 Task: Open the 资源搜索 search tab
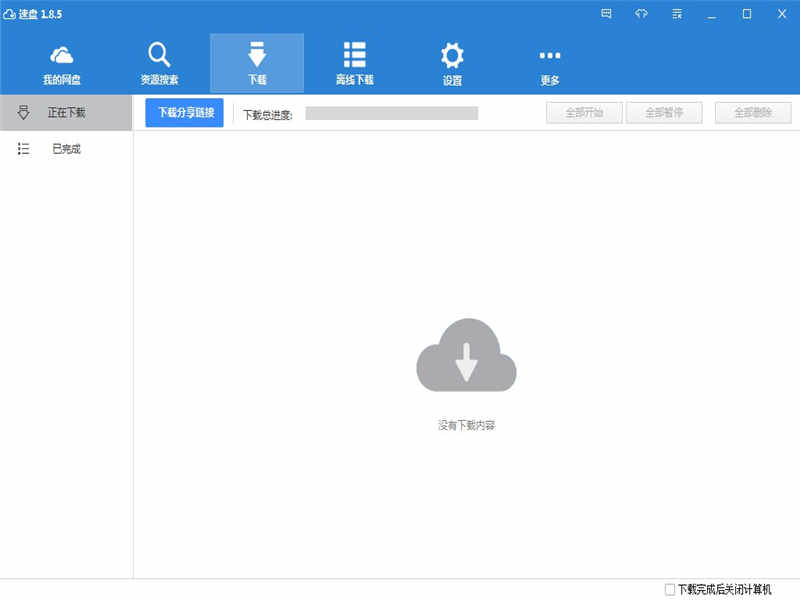point(159,64)
